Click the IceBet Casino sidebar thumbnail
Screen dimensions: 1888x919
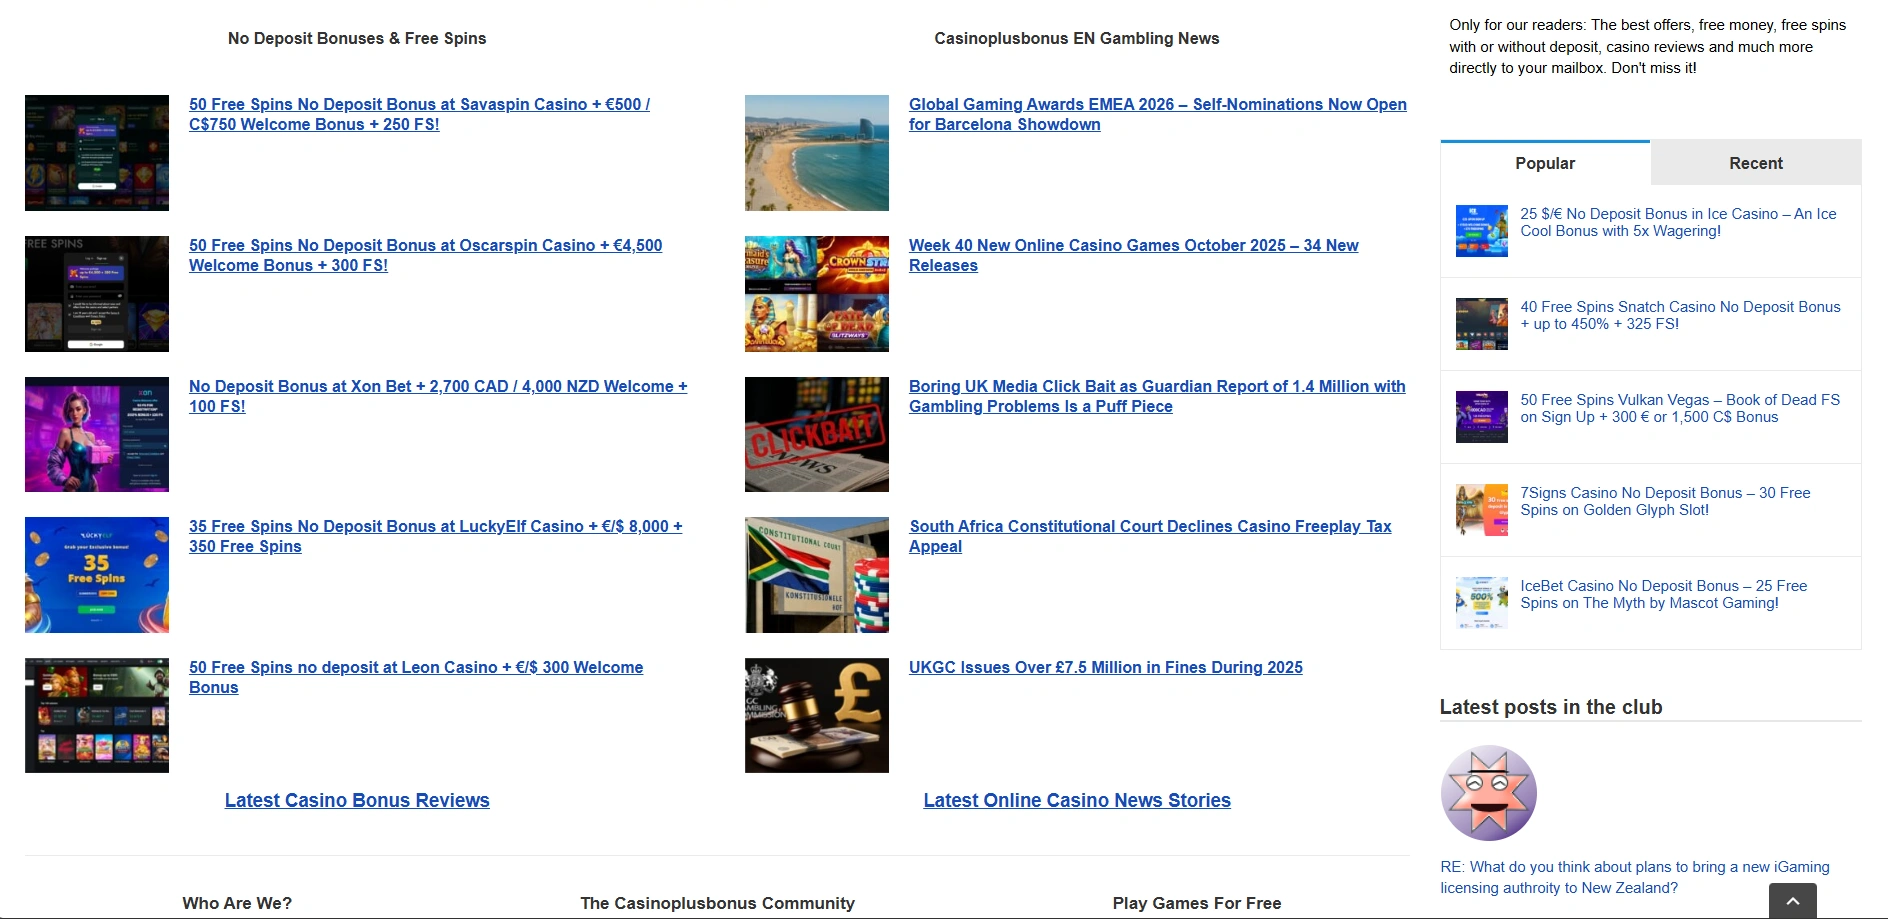point(1482,603)
